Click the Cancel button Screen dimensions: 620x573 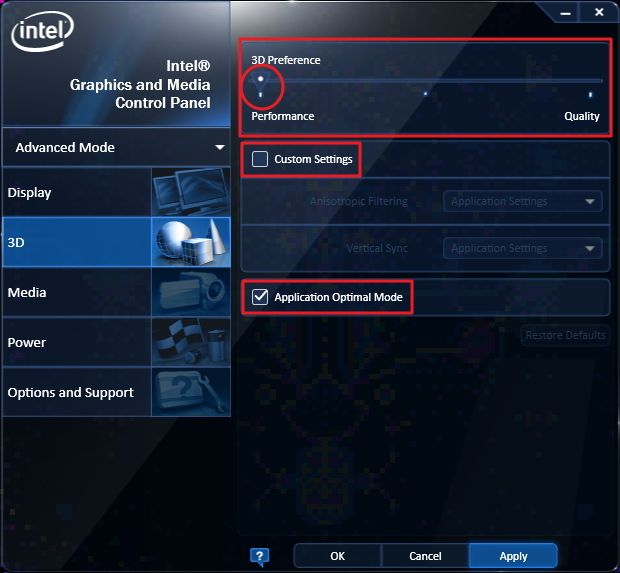click(425, 556)
